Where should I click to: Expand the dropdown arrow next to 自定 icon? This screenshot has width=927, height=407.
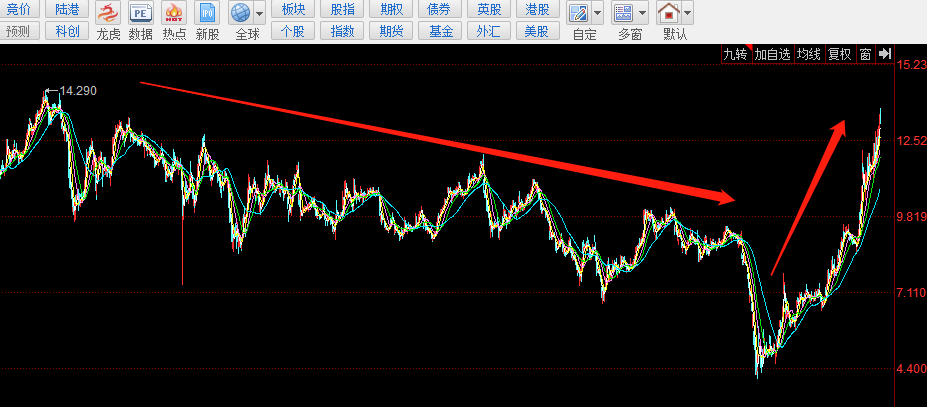(x=597, y=14)
